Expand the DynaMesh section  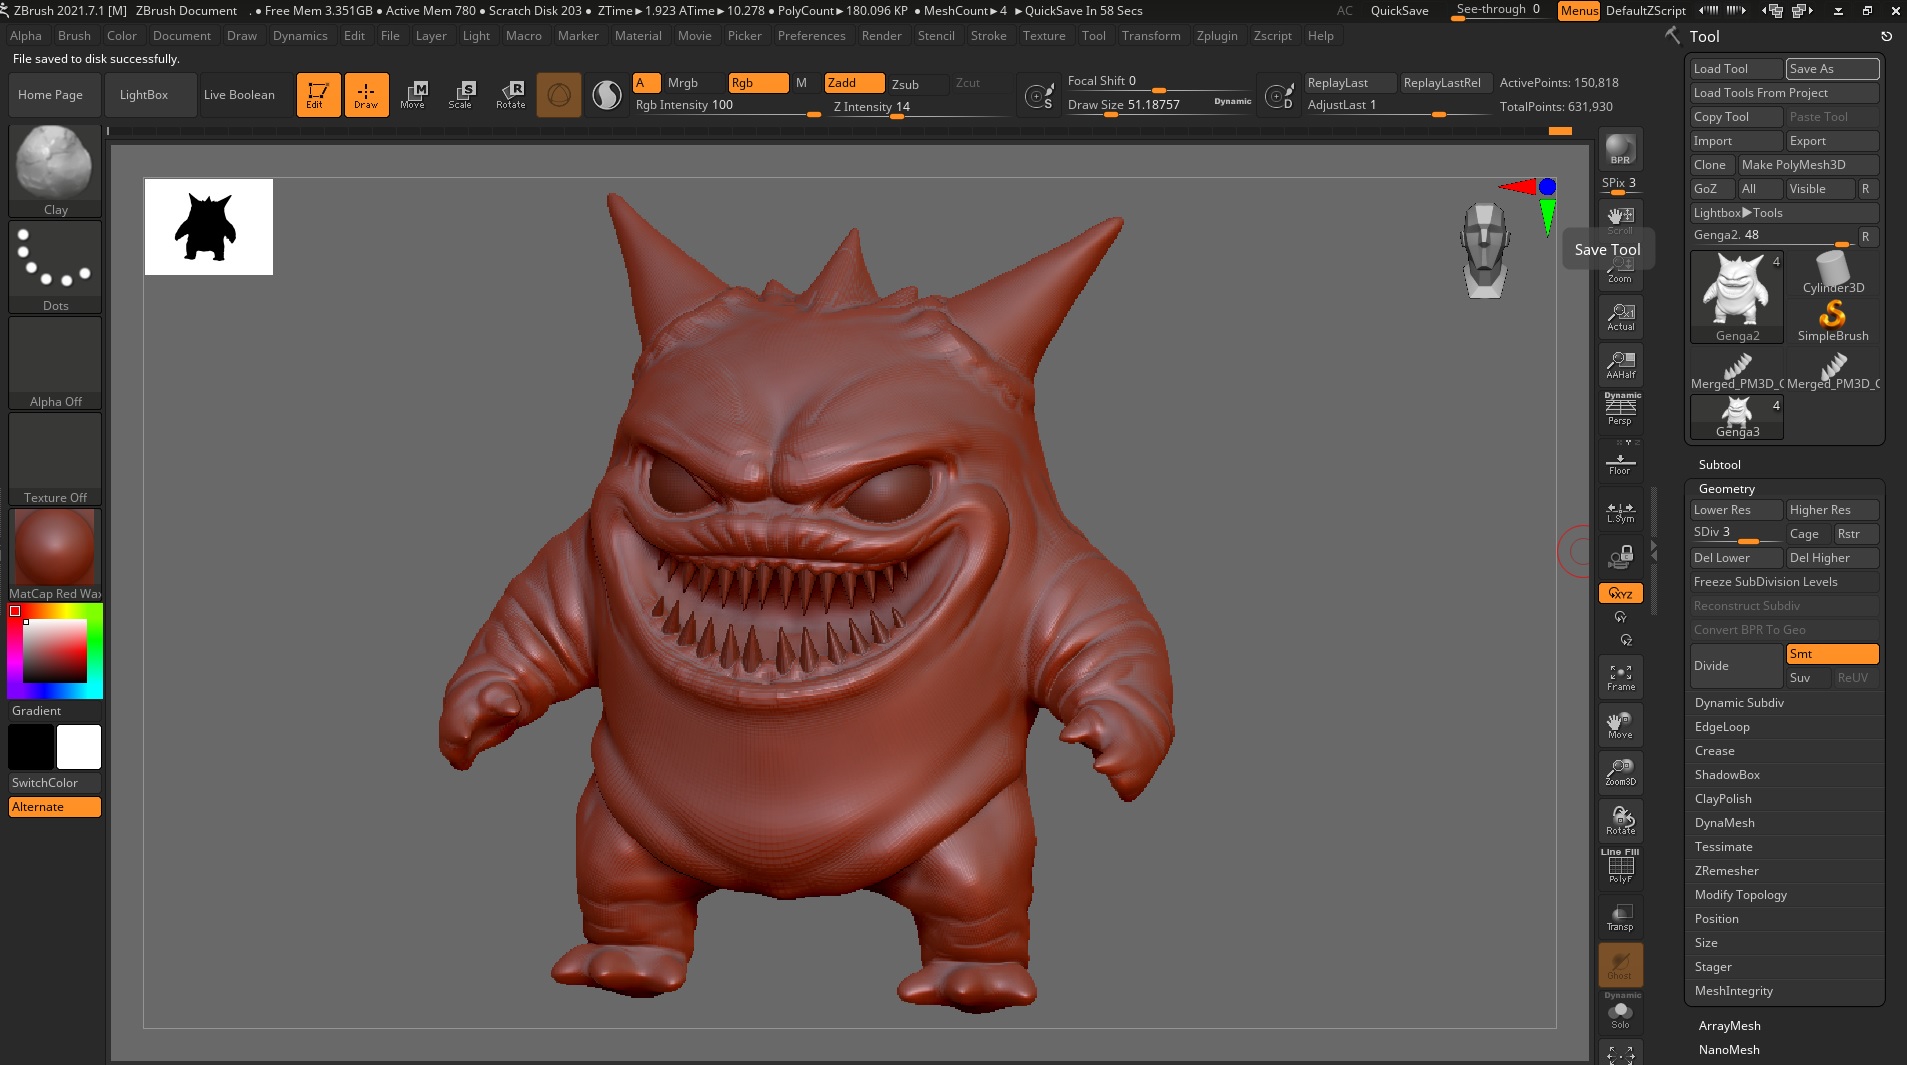[1724, 823]
